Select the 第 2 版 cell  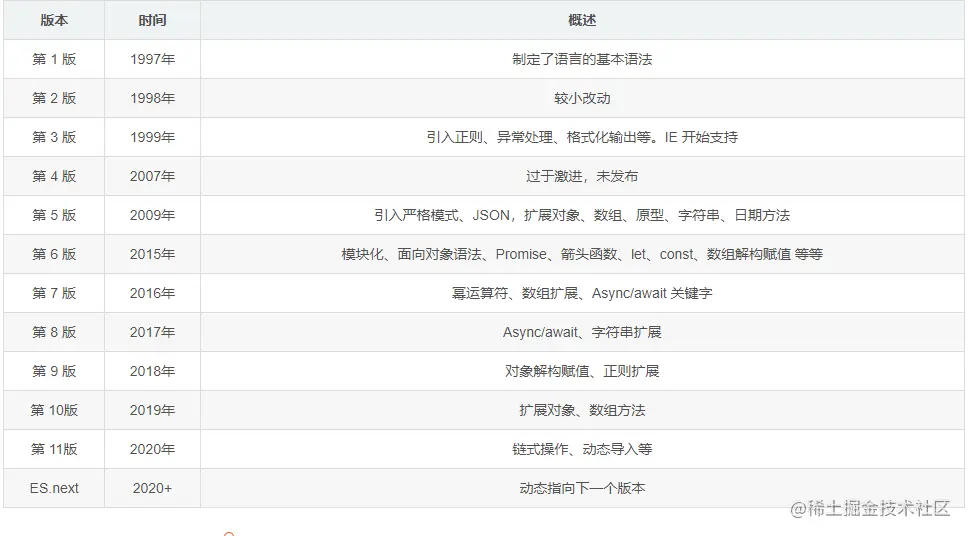pos(54,98)
